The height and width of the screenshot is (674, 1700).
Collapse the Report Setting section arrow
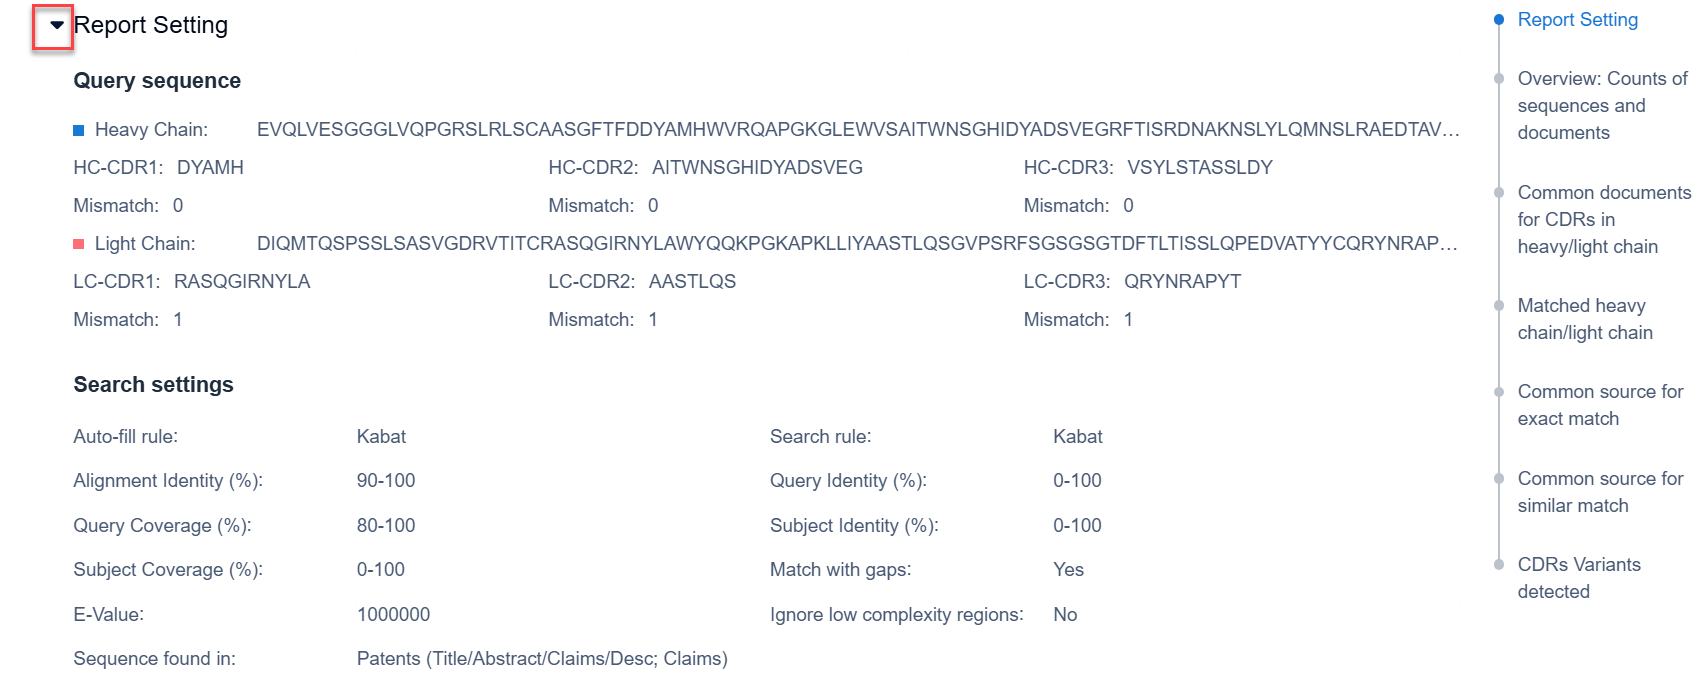[x=56, y=25]
